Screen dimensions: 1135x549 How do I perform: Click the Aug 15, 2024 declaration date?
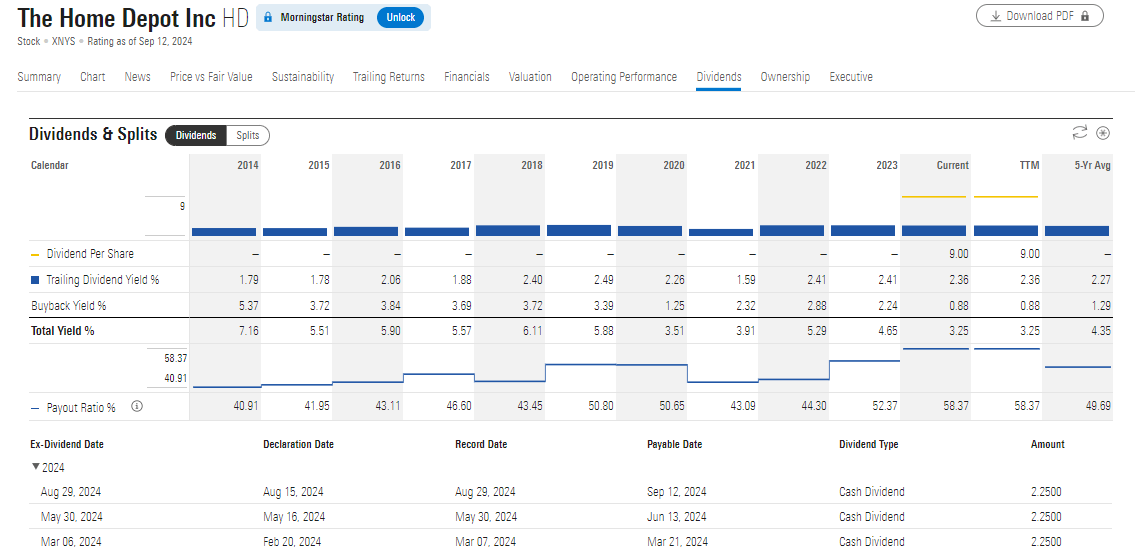pos(293,492)
